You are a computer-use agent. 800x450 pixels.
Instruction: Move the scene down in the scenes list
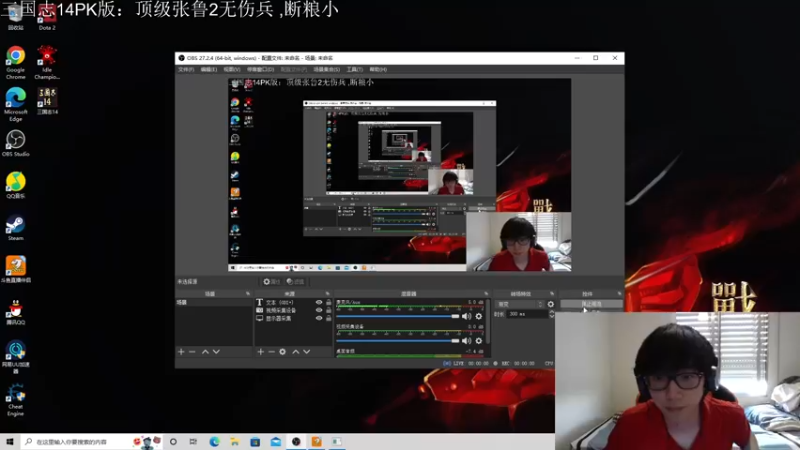point(216,352)
